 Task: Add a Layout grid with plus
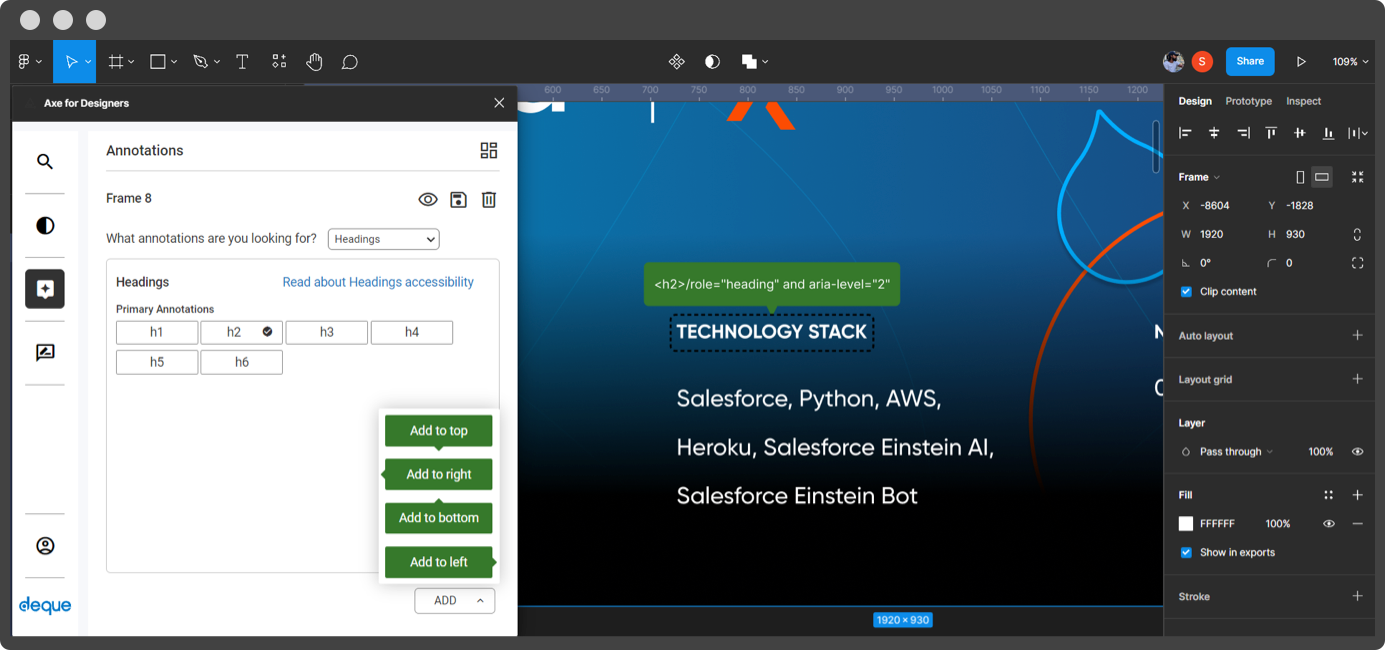click(1357, 380)
